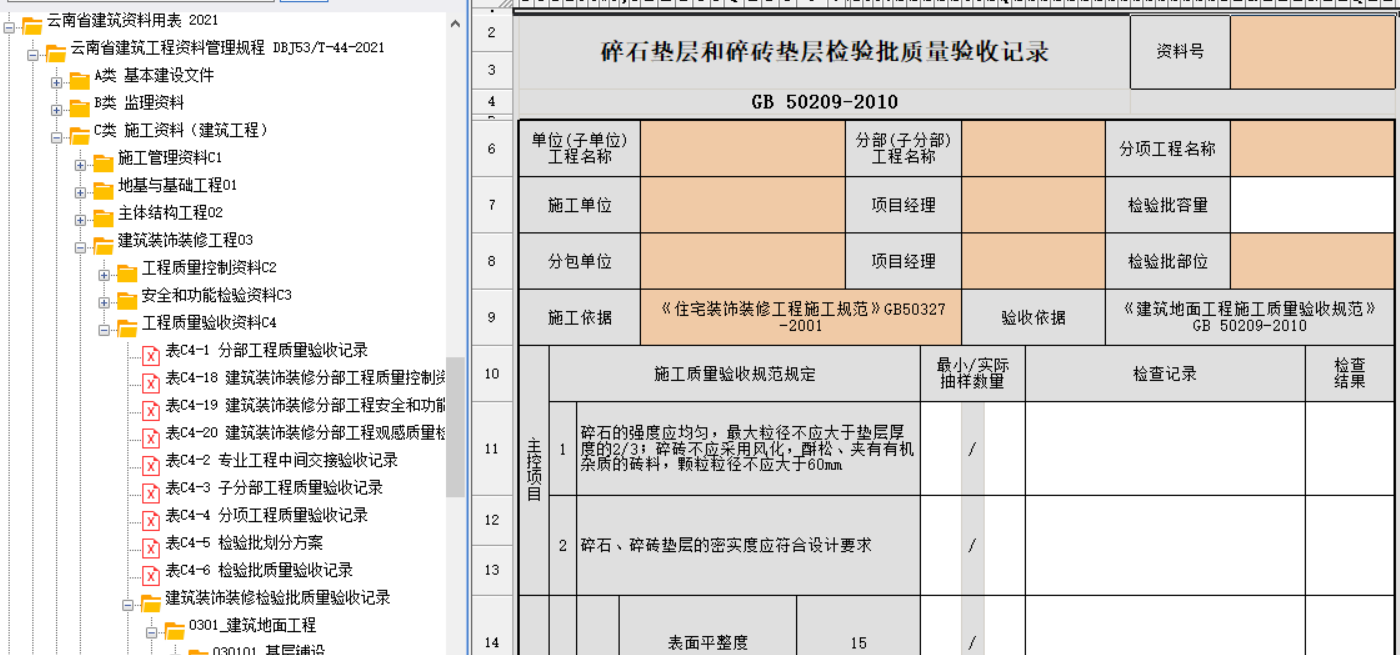Open 表C4-2 专业工程中间交接验收记录
This screenshot has height=655, width=1400.
(282, 460)
